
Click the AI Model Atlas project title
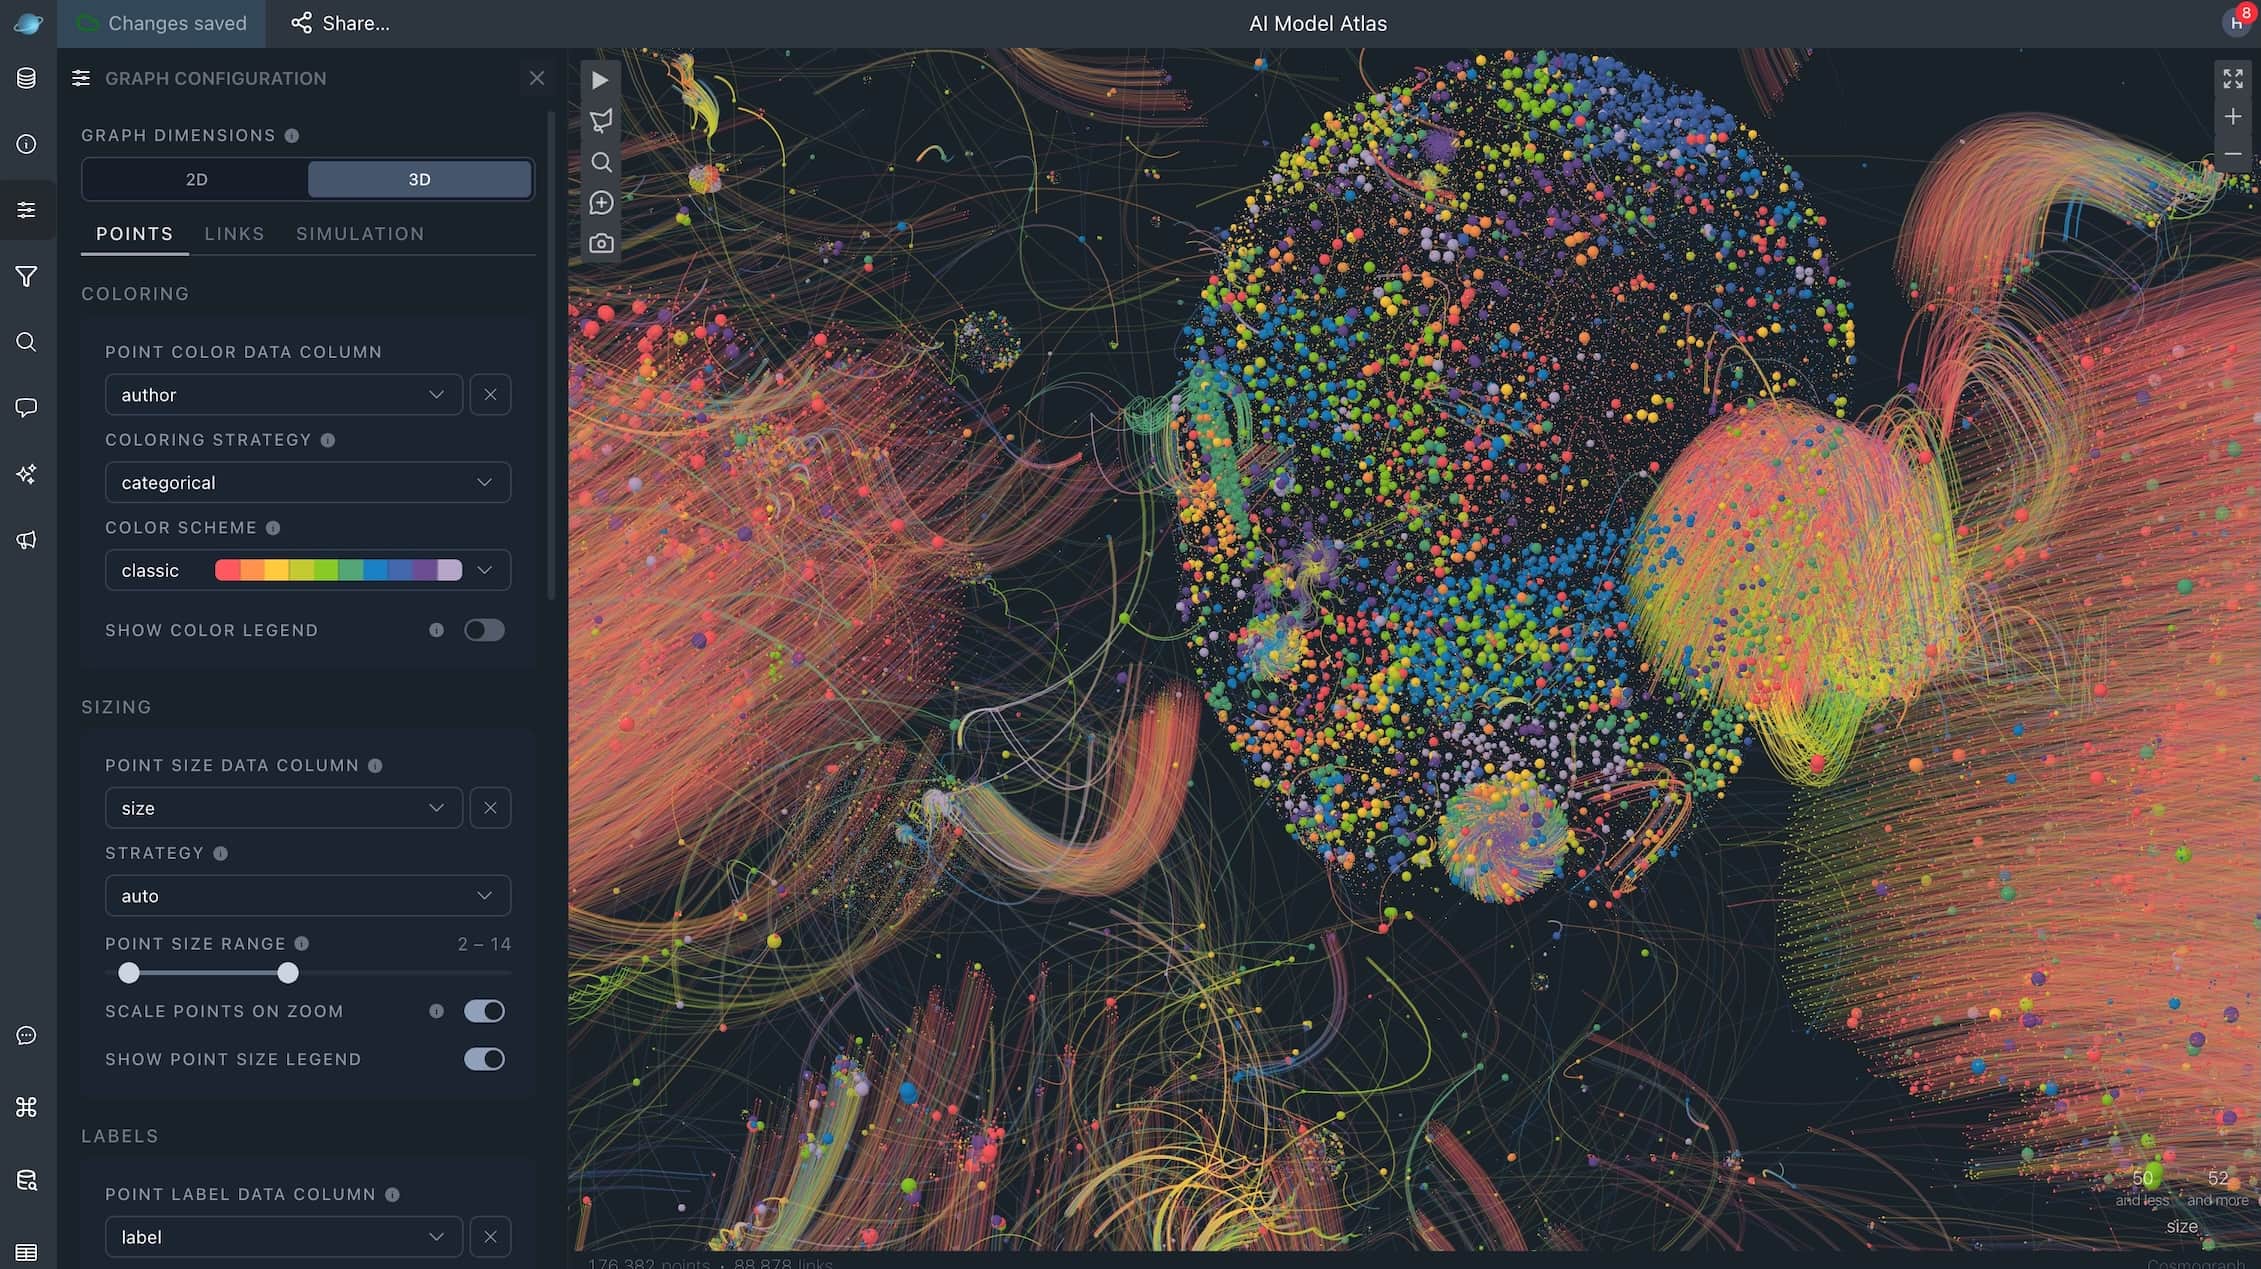[x=1317, y=23]
